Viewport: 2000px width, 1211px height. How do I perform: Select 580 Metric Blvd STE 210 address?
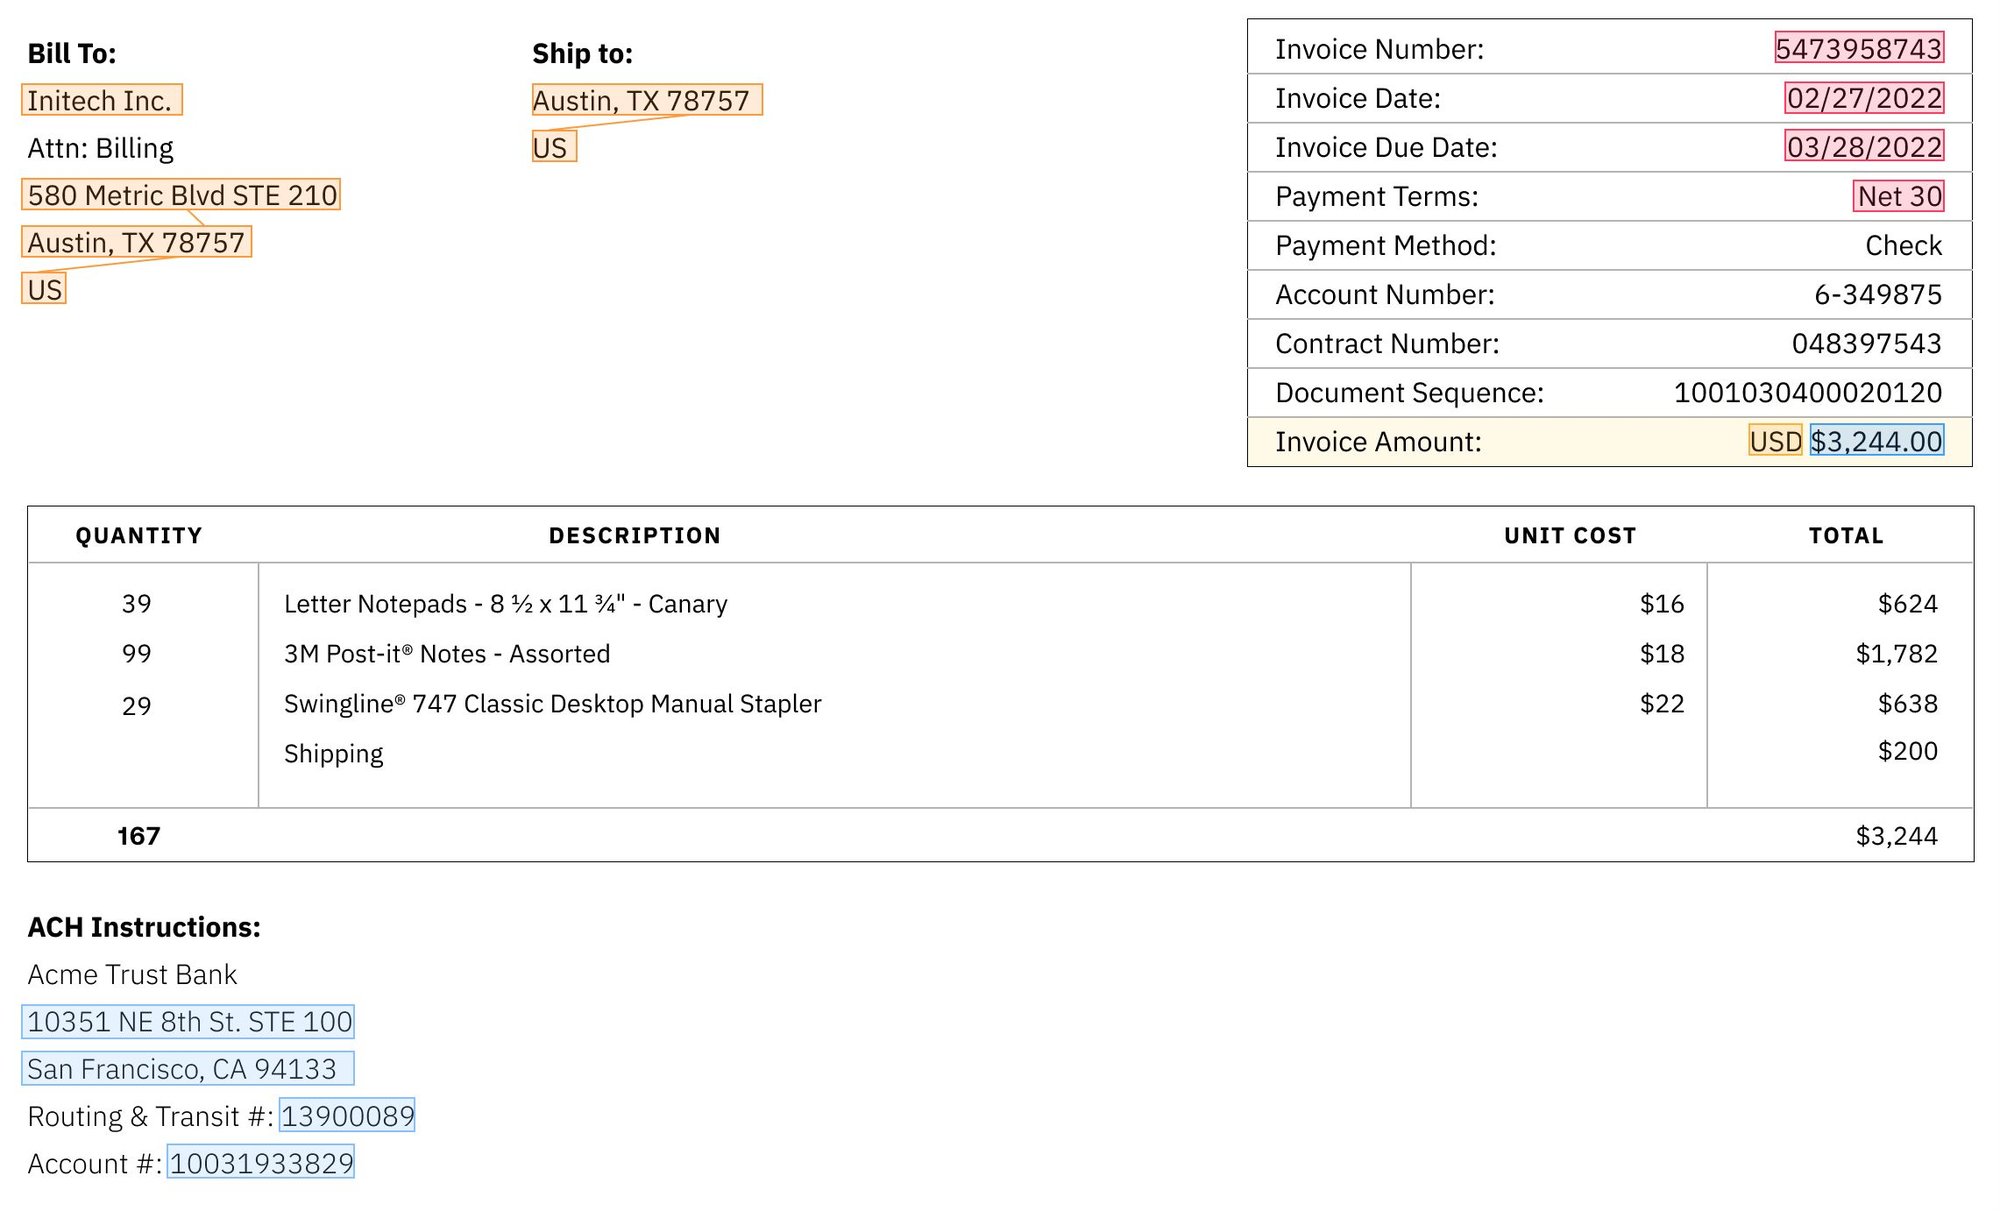(181, 194)
